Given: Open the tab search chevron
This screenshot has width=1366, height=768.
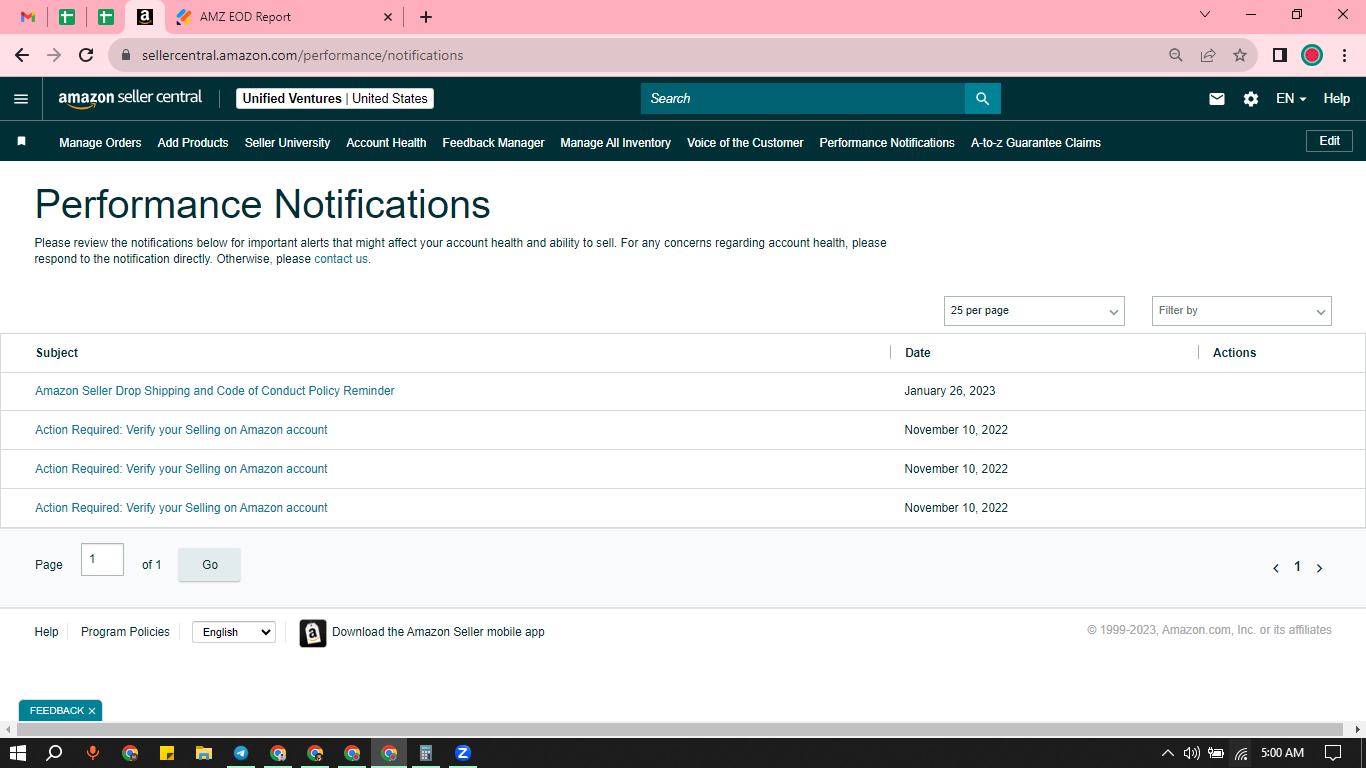Looking at the screenshot, I should pos(1205,15).
